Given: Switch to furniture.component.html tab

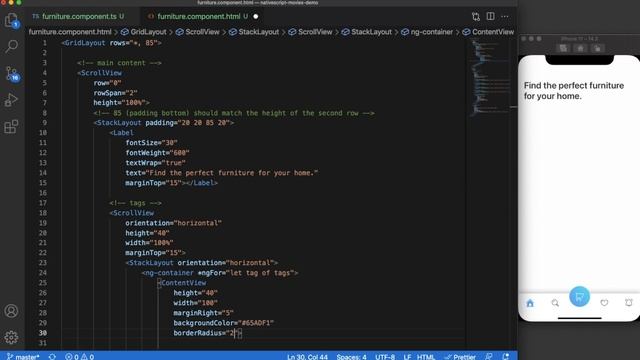Looking at the screenshot, I should (x=198, y=16).
